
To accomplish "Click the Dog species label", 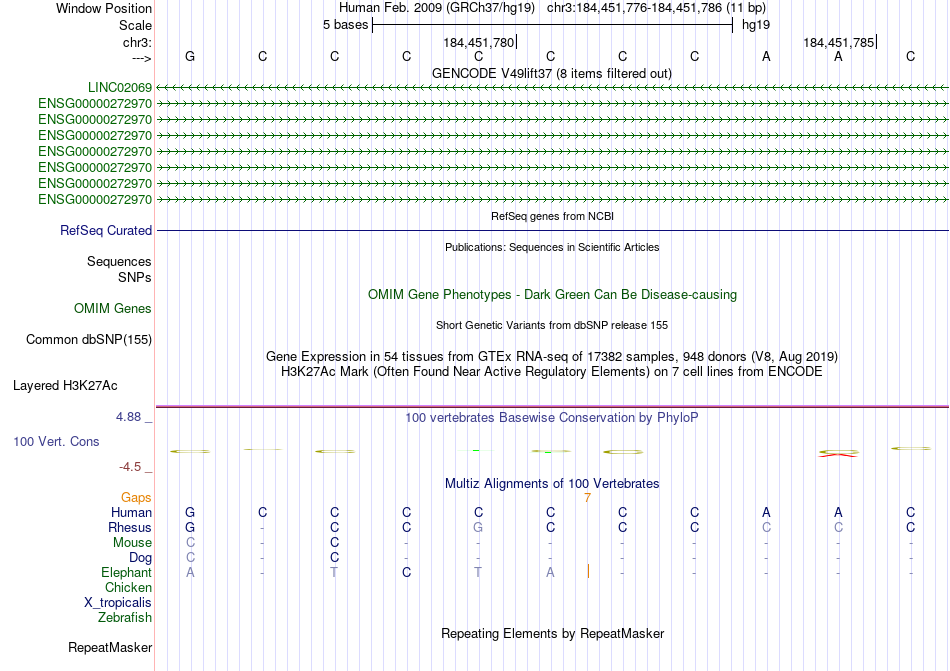I will [x=141, y=558].
